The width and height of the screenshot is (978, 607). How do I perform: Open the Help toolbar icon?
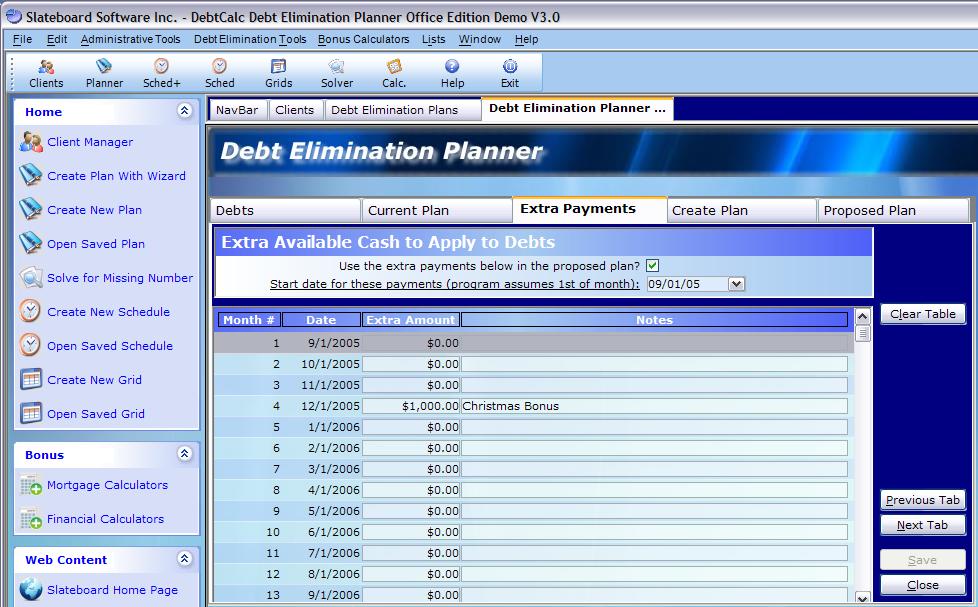tap(452, 72)
